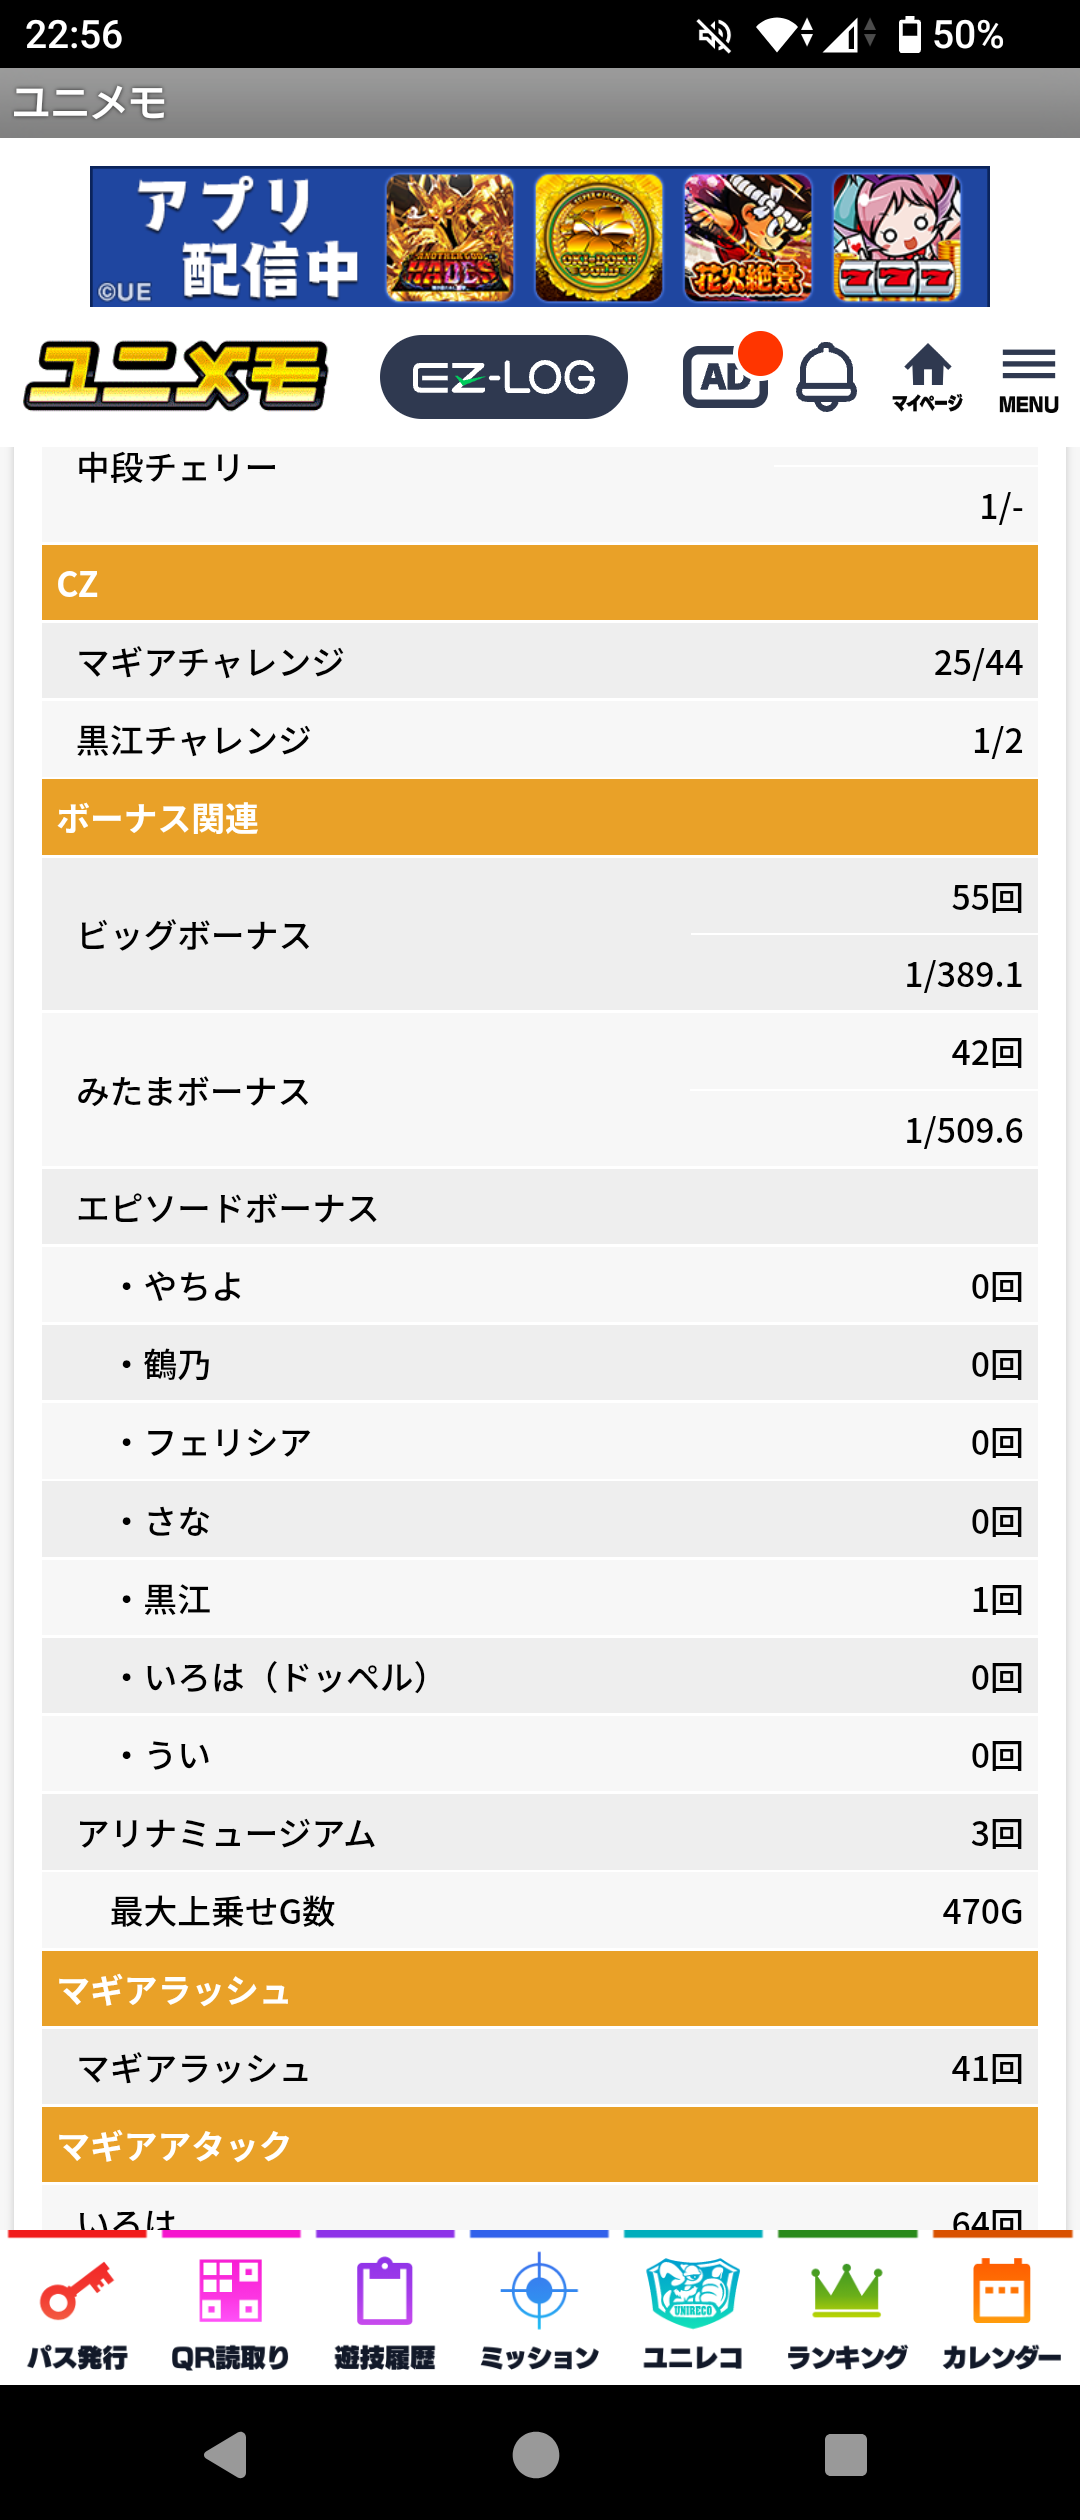This screenshot has height=2520, width=1080.
Task: Open ランキング crown icon
Action: [x=847, y=2312]
